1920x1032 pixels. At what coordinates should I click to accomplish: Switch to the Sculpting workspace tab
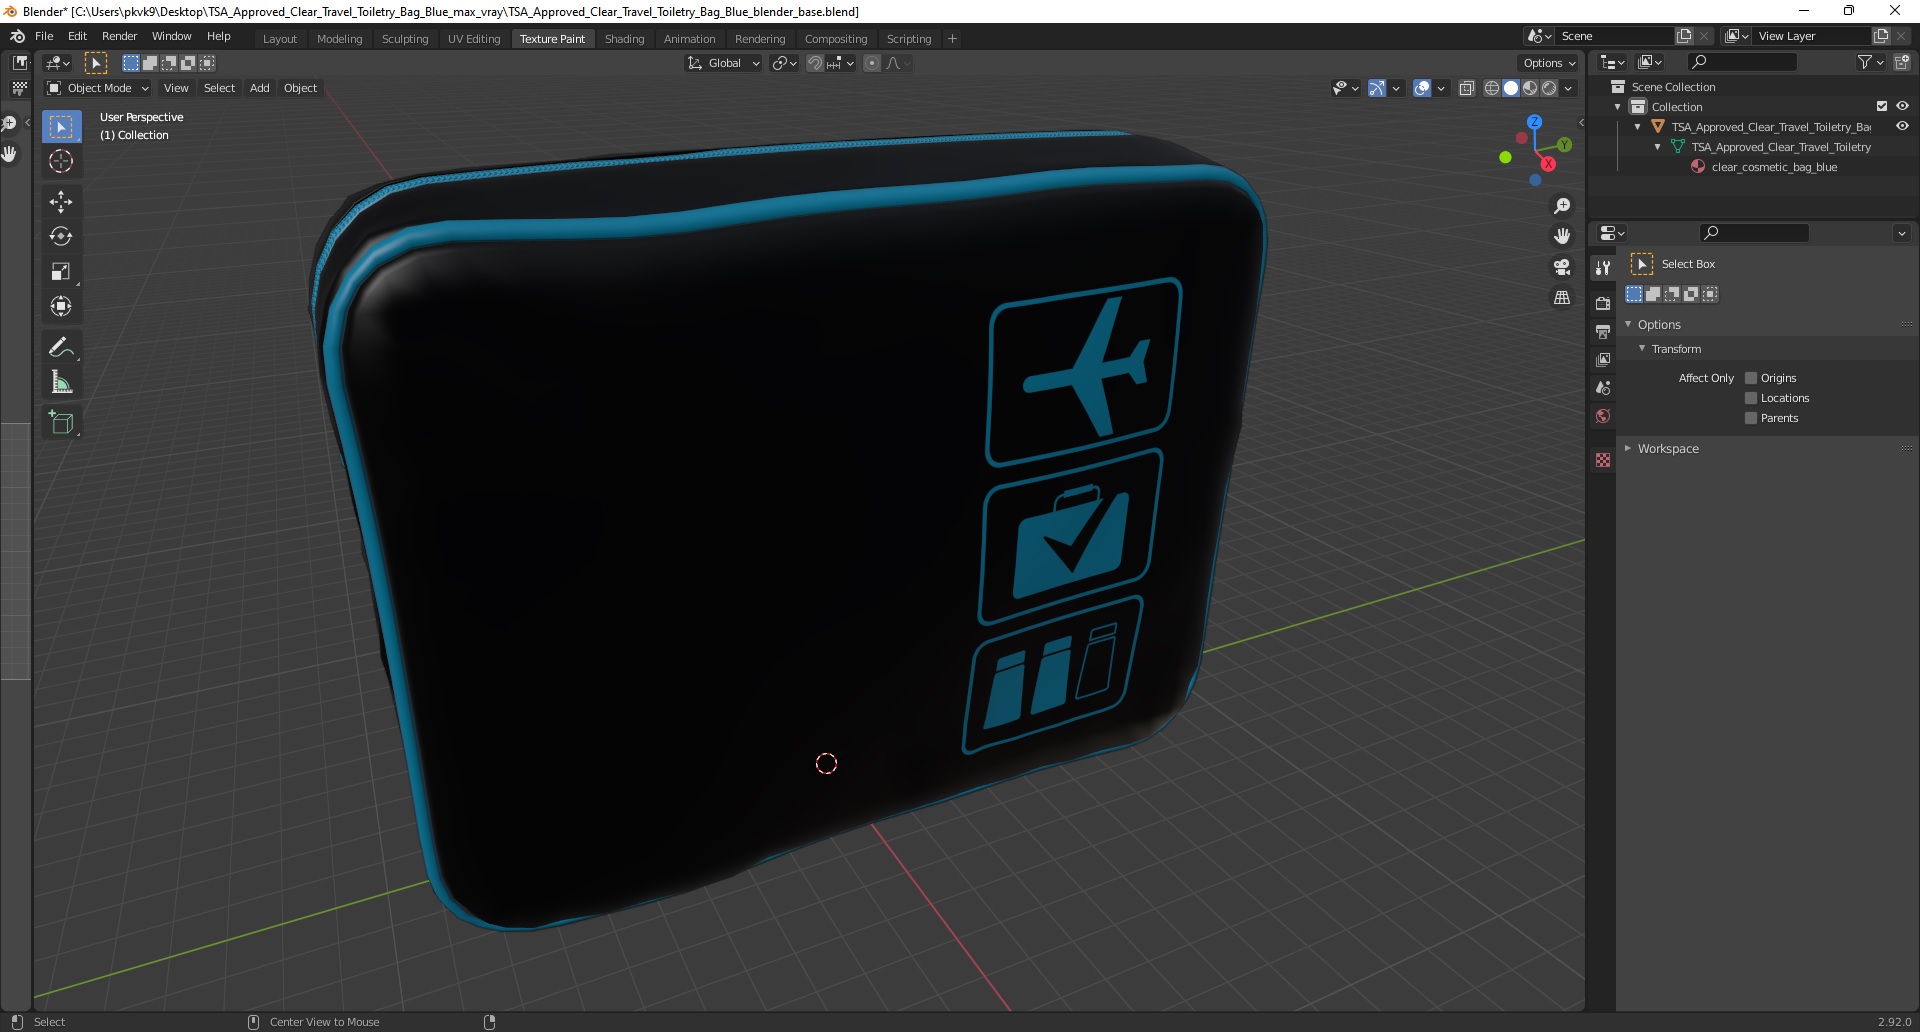click(x=405, y=39)
